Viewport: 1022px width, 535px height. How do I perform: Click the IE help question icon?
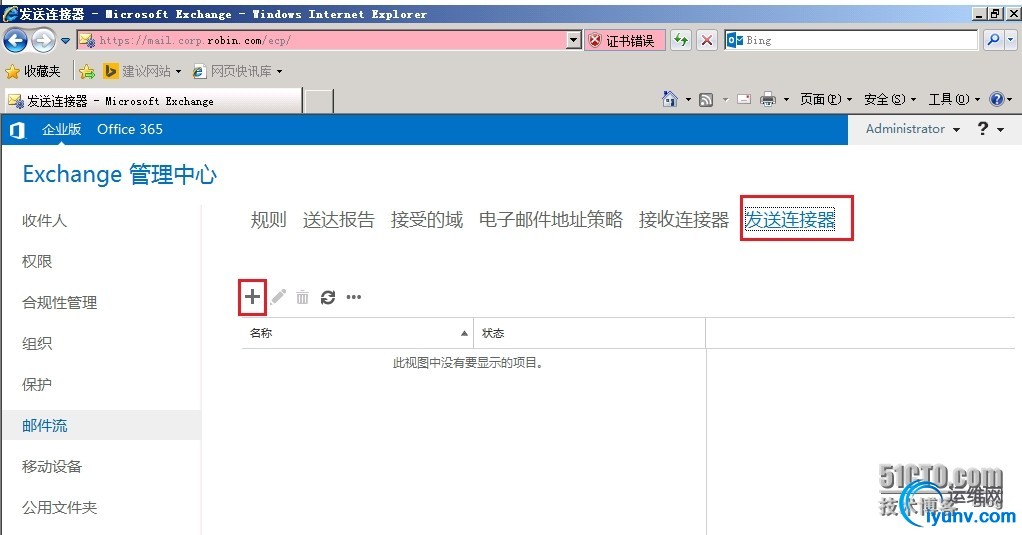click(997, 99)
